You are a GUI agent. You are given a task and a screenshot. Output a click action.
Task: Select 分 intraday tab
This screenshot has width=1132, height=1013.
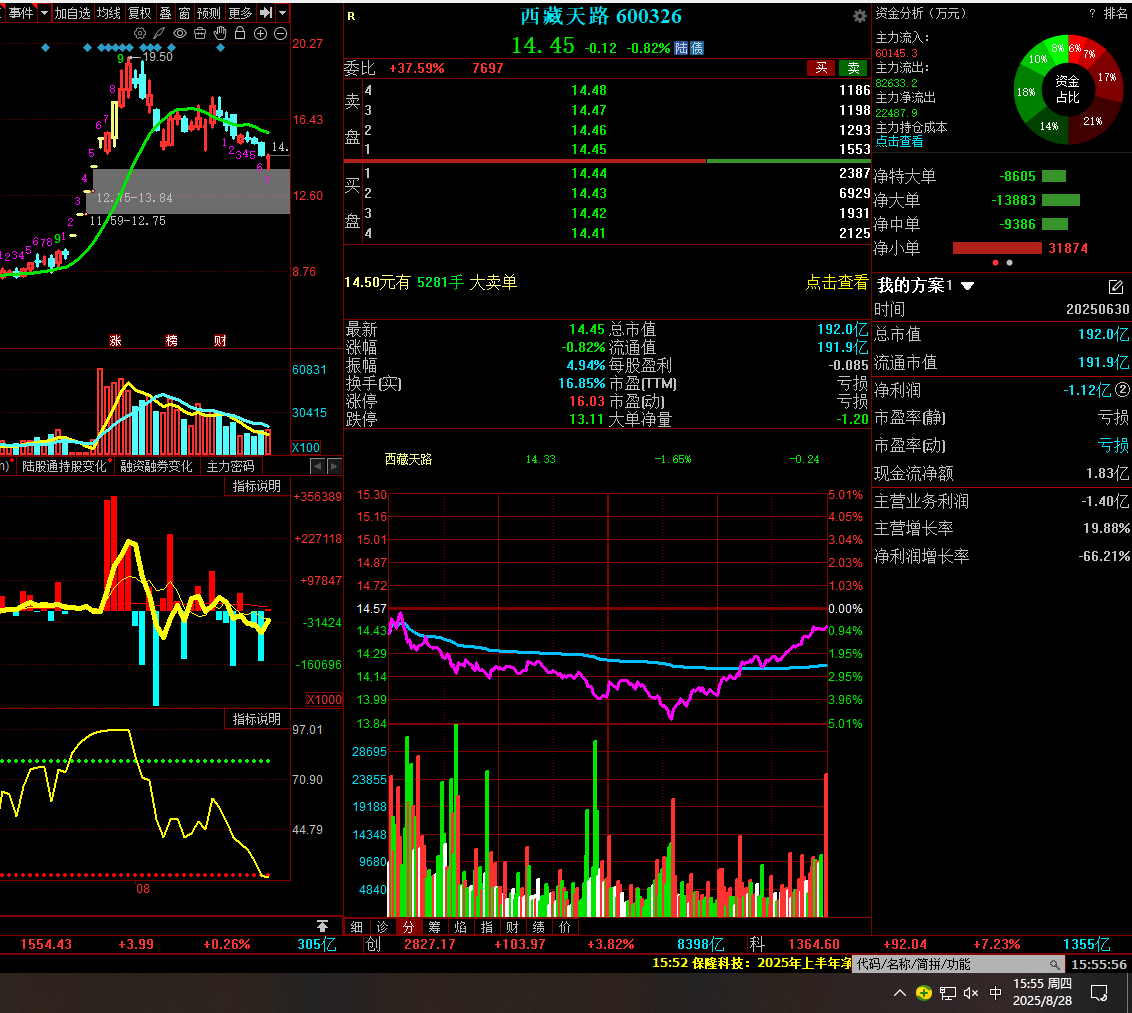click(409, 927)
